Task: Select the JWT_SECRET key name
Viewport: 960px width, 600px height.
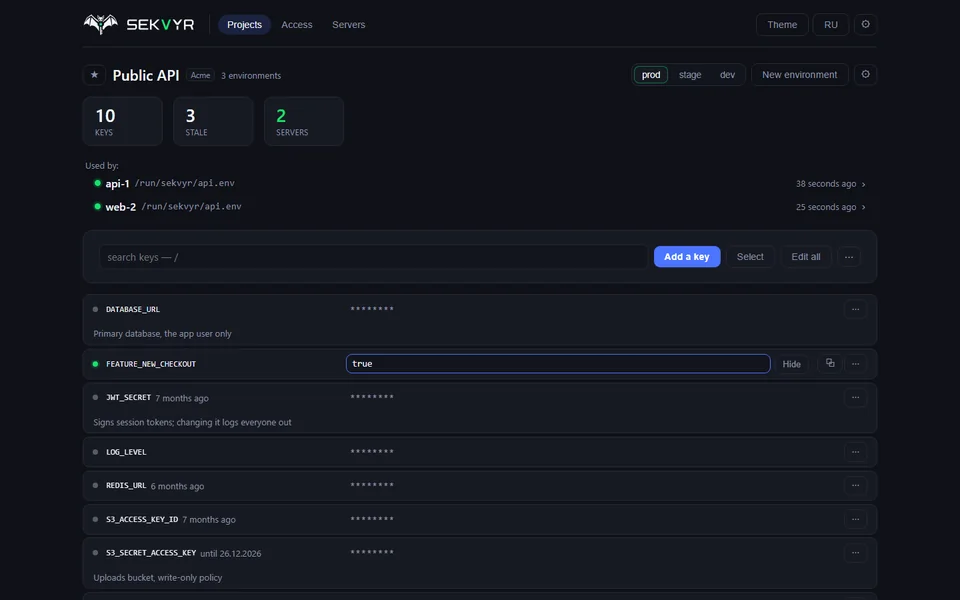Action: click(x=129, y=397)
